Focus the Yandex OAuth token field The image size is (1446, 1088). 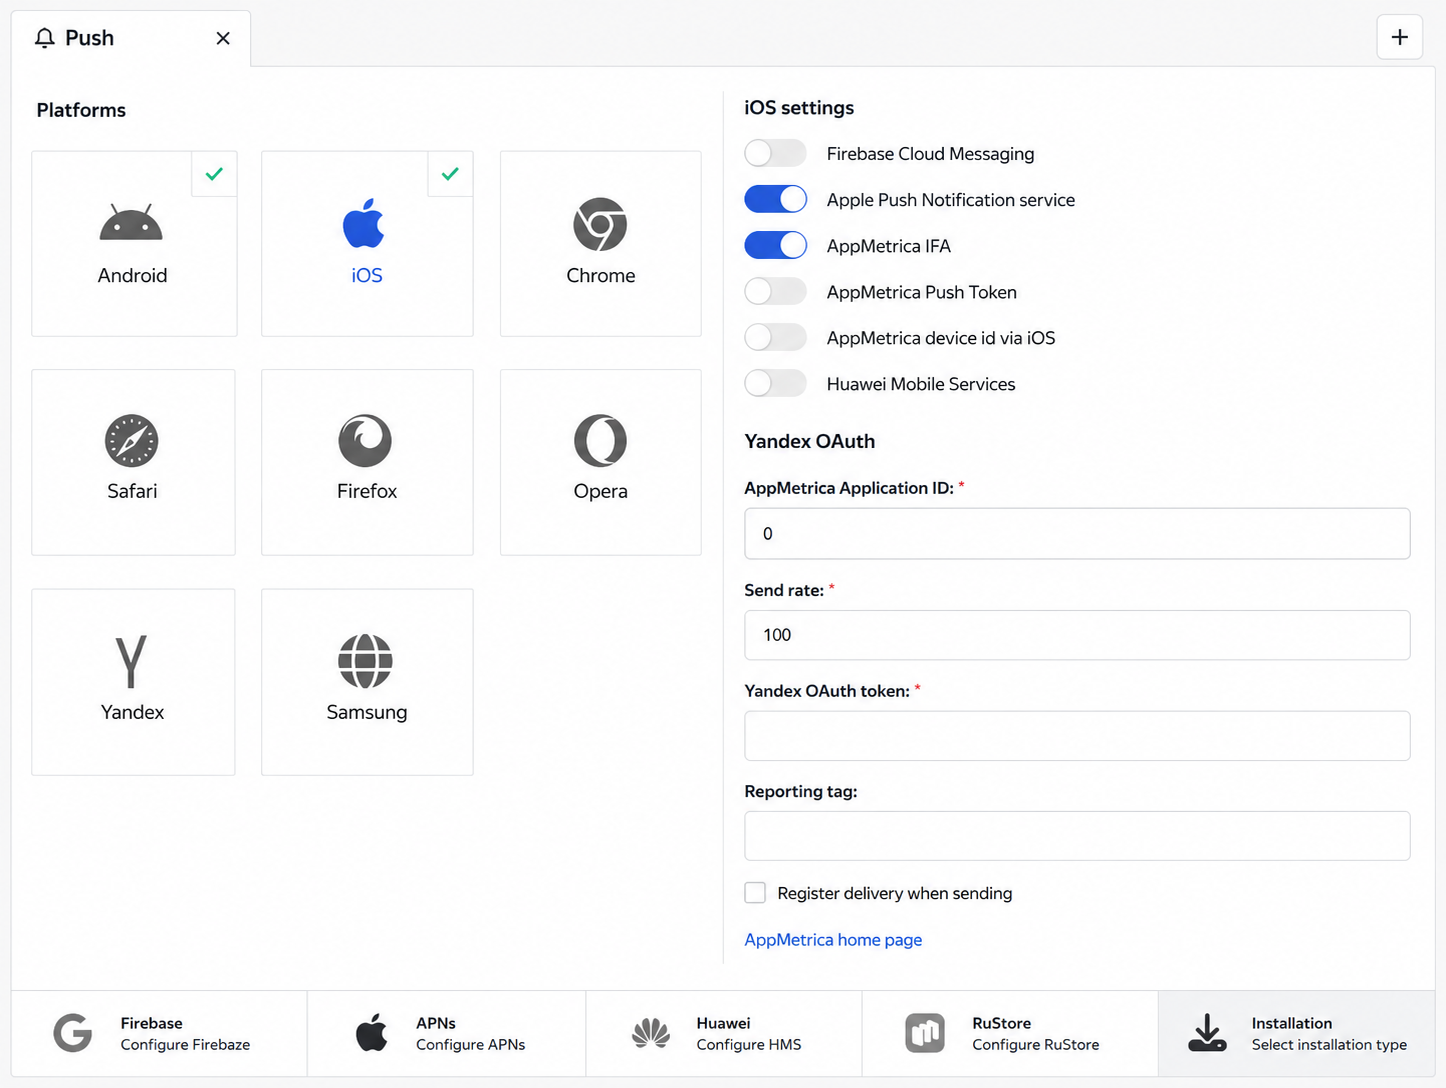click(1077, 736)
